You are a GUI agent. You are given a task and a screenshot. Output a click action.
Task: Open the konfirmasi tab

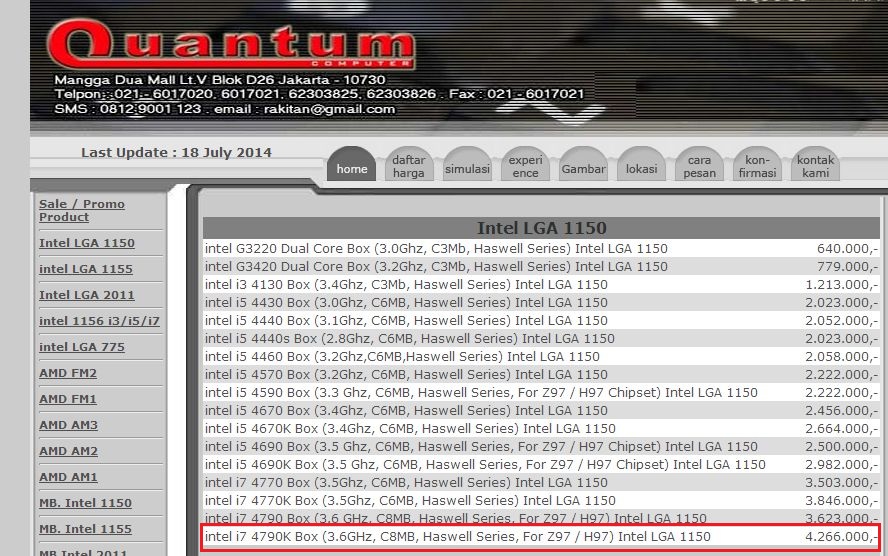(x=757, y=166)
